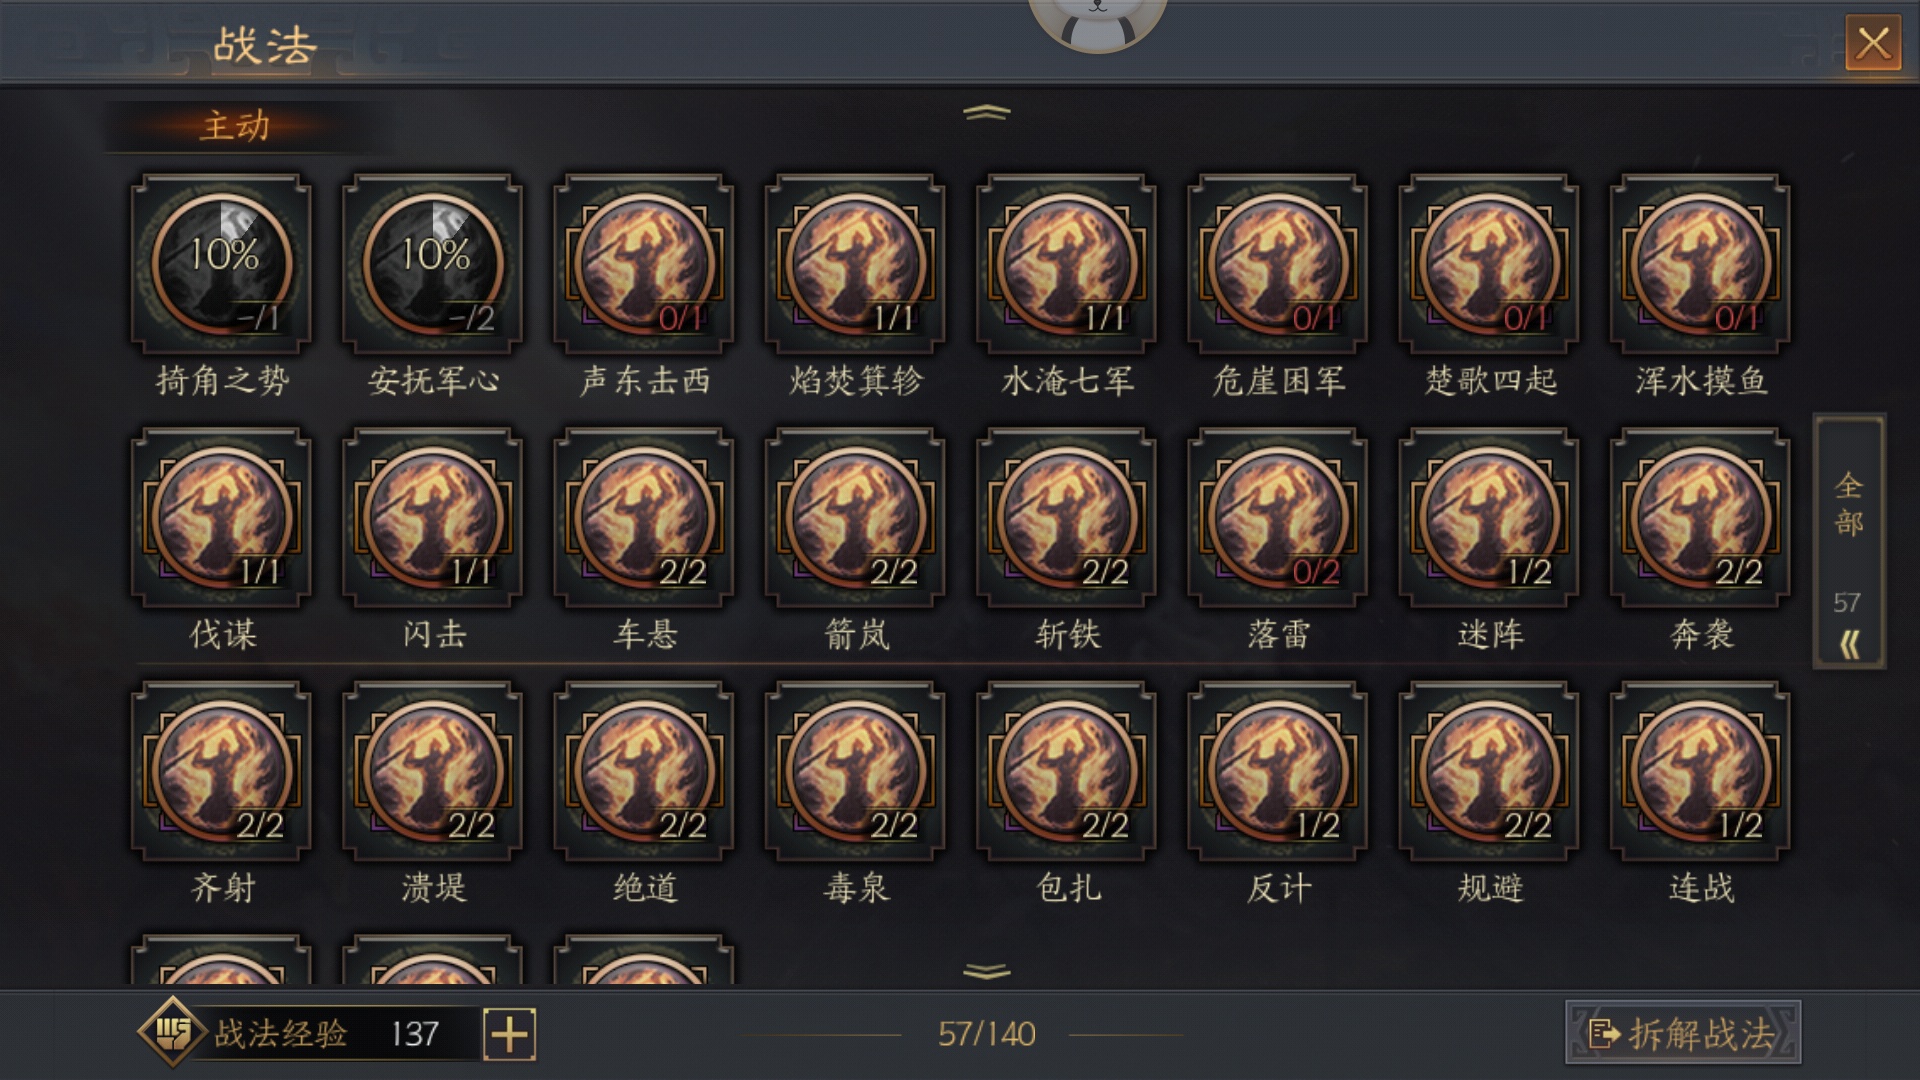The height and width of the screenshot is (1080, 1920).
Task: Close the 战法 window
Action: [x=1873, y=43]
